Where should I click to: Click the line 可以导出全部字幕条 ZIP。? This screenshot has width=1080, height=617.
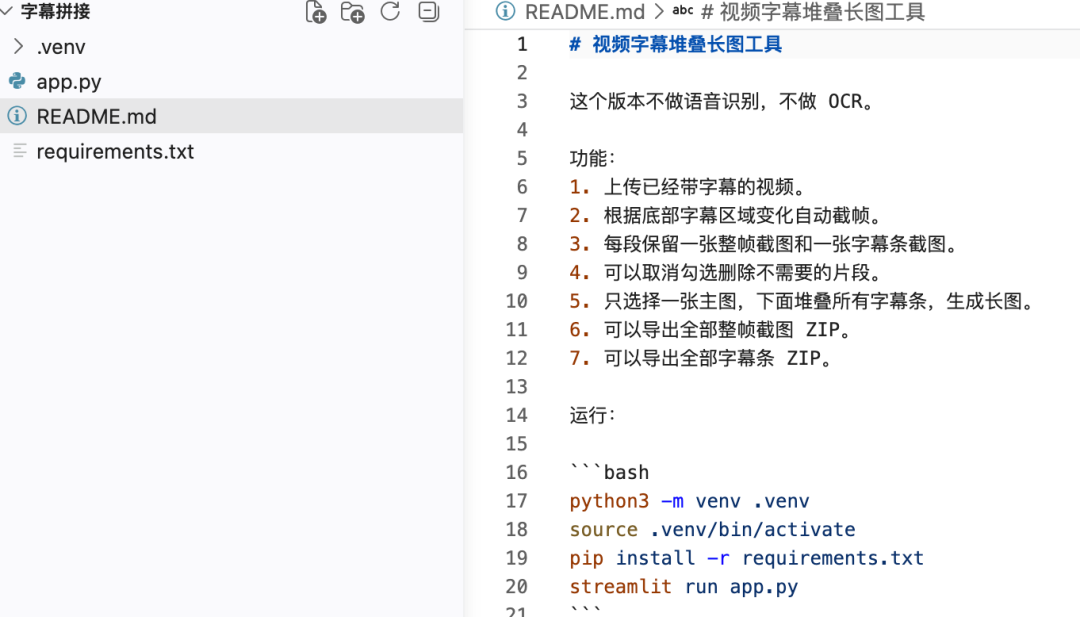[701, 358]
